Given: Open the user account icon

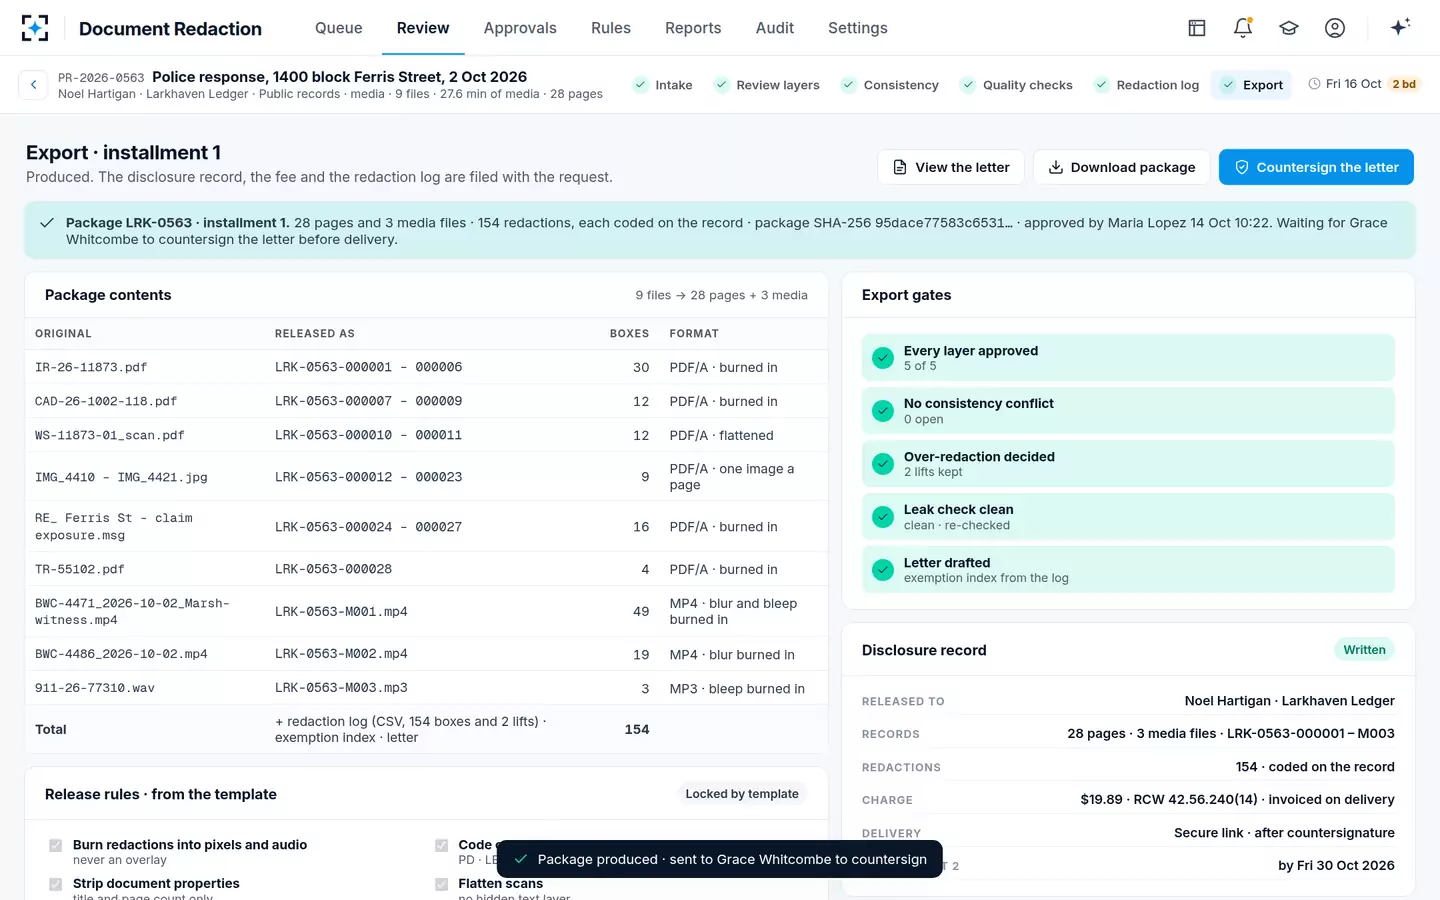Looking at the screenshot, I should pyautogui.click(x=1335, y=28).
